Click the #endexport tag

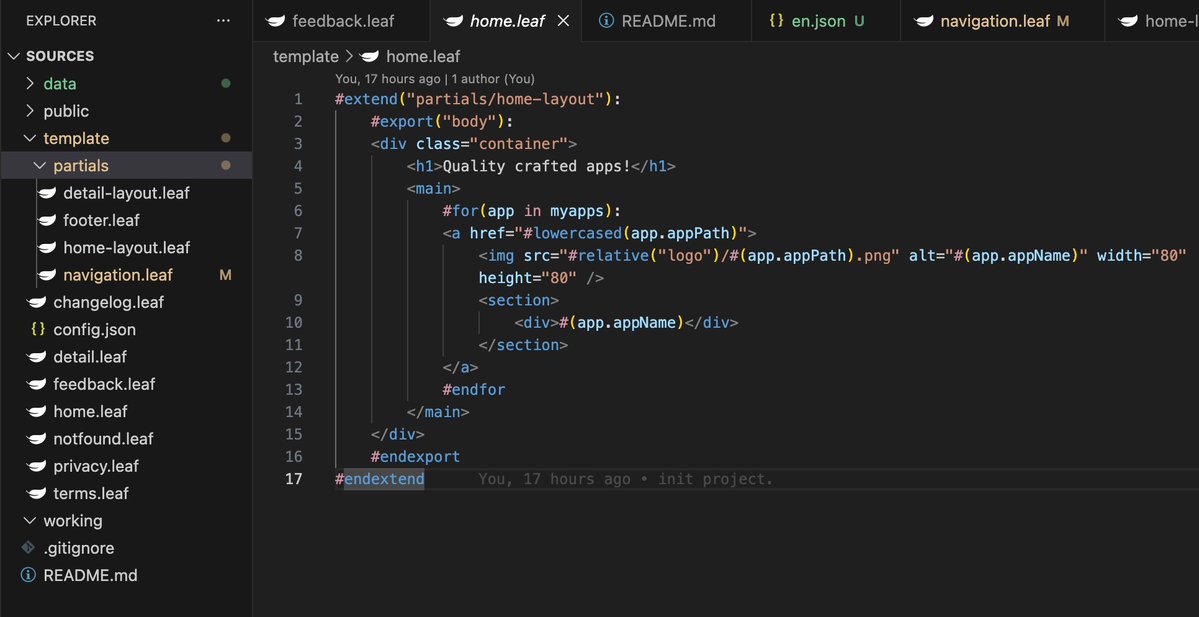[x=416, y=456]
